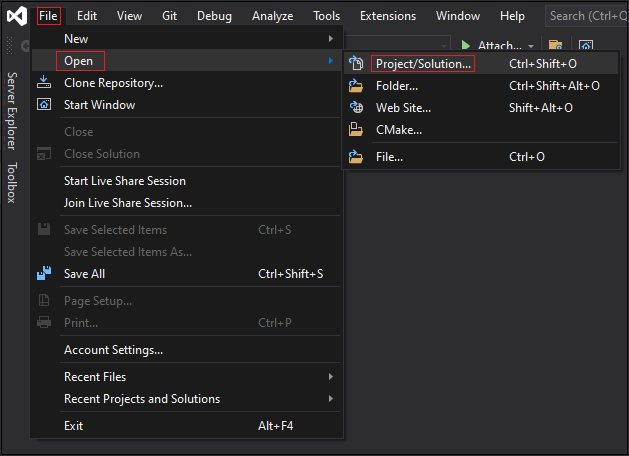Click the File open icon in submenu

356,156
